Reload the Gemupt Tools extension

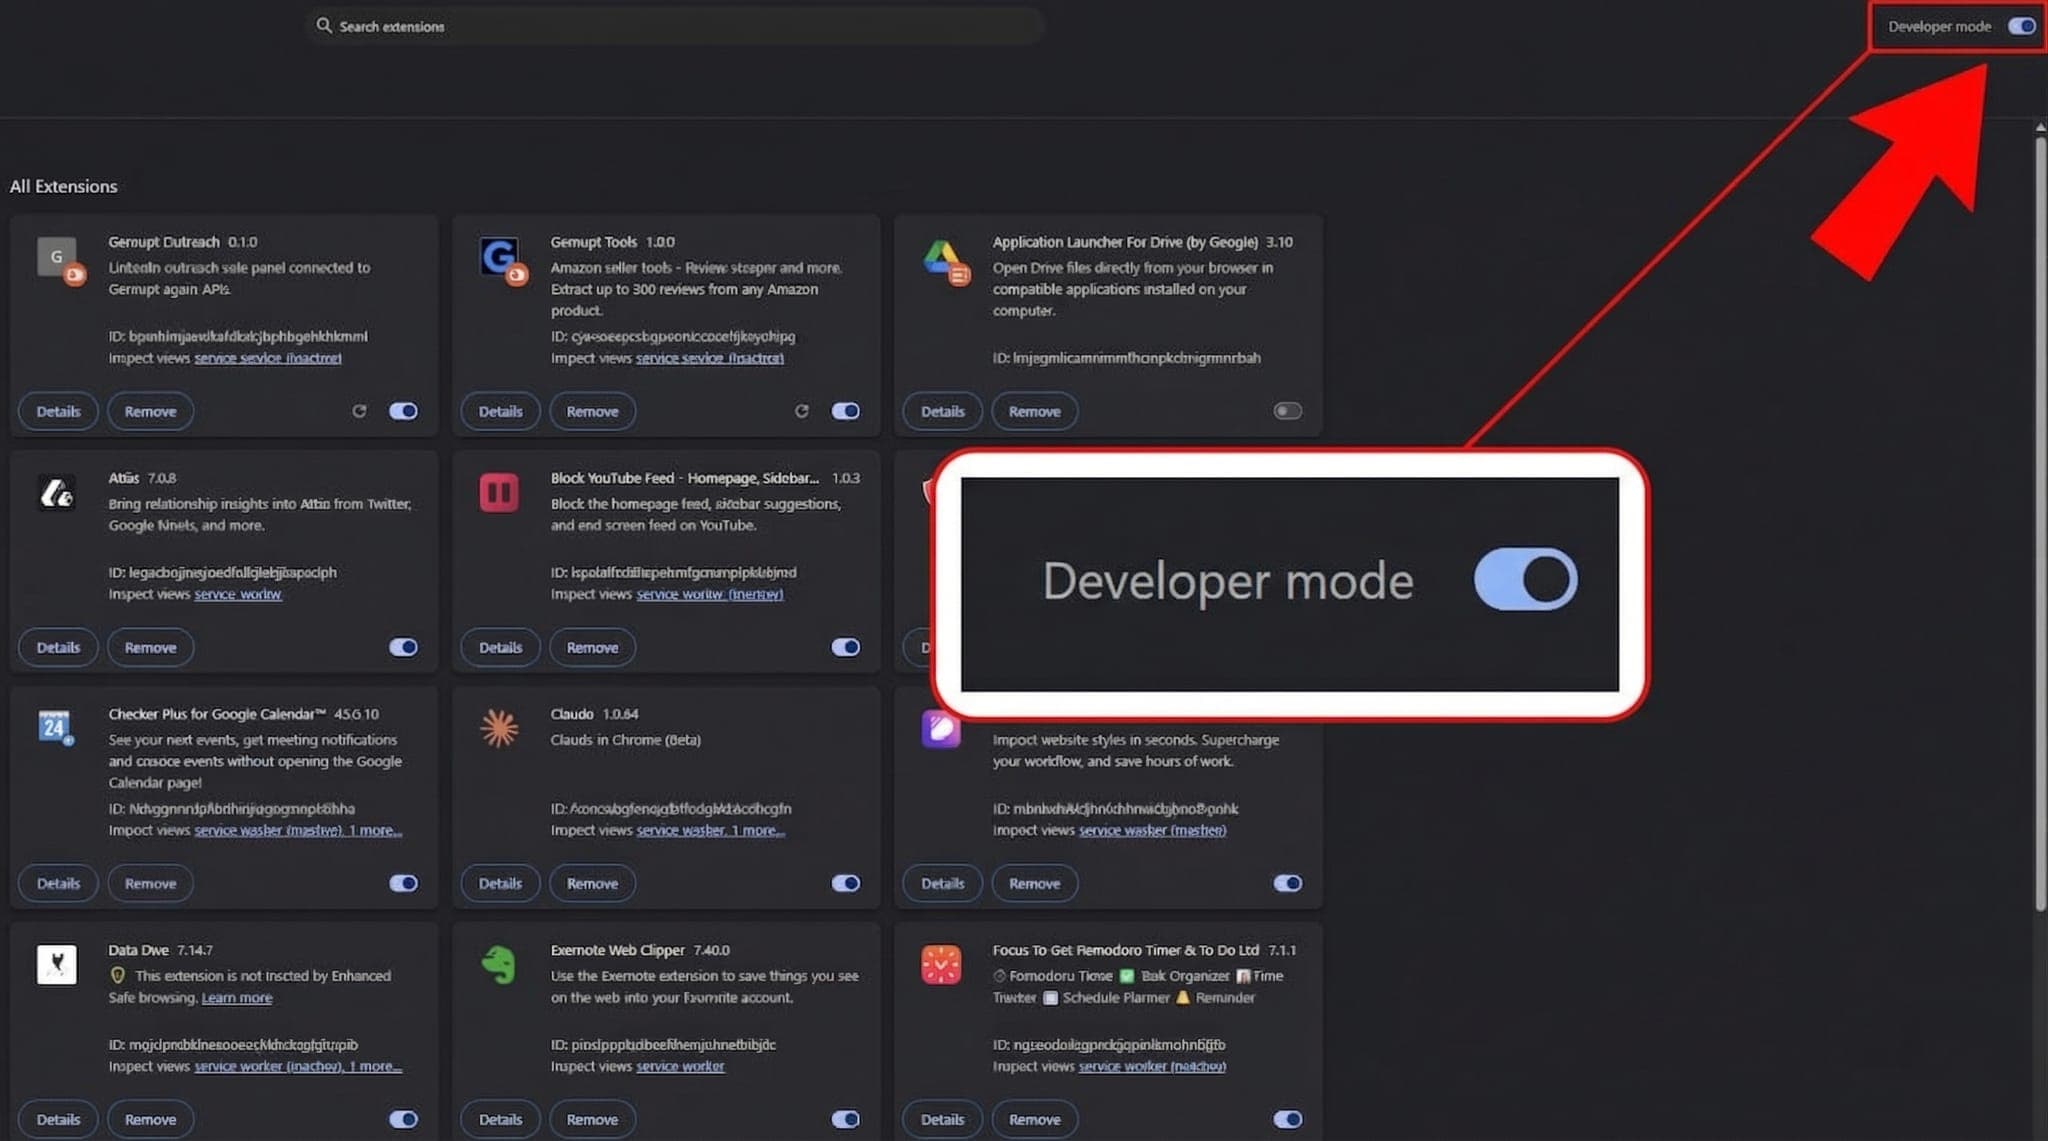pos(801,411)
